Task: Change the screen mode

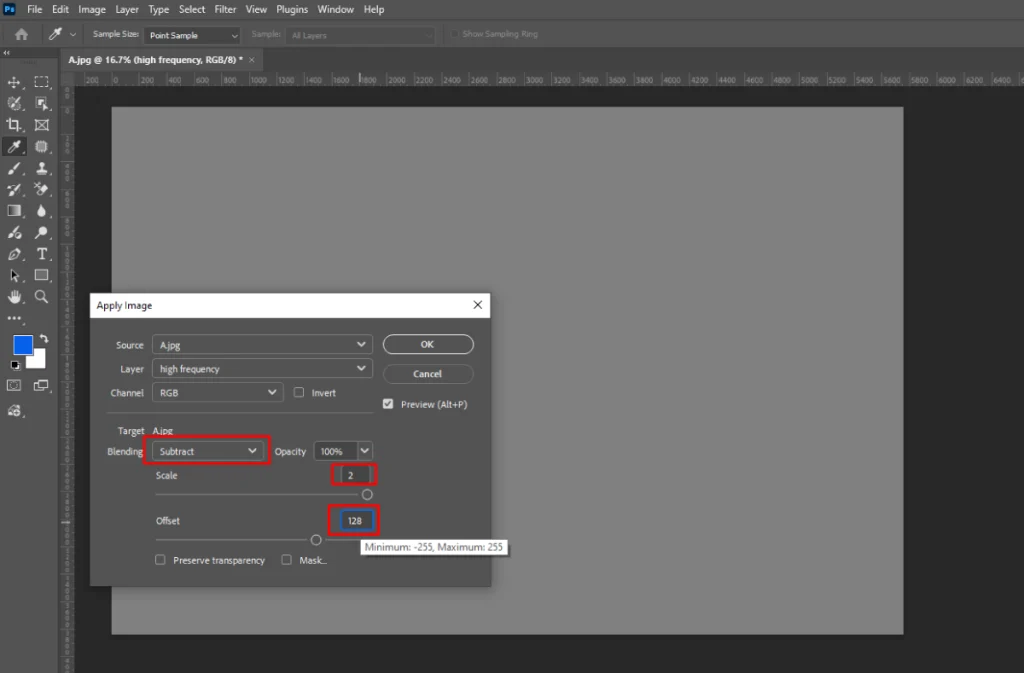Action: click(x=41, y=385)
